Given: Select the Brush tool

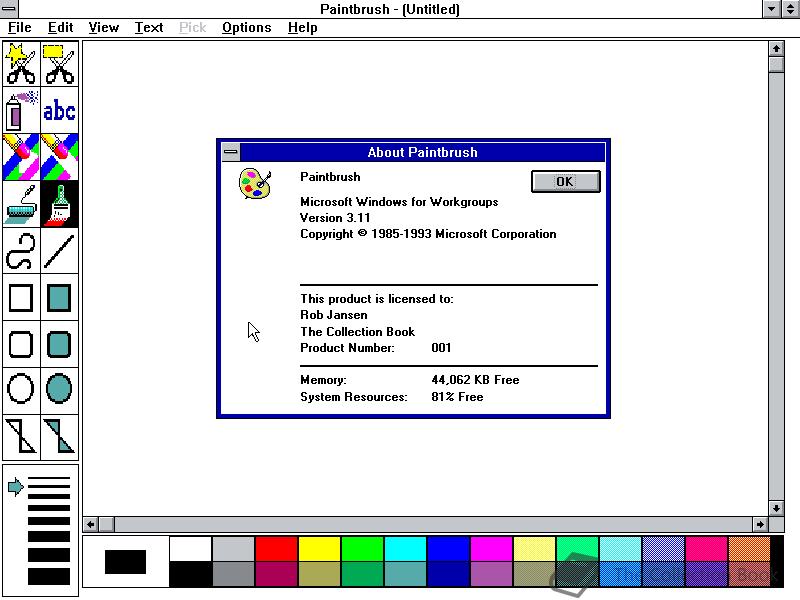Looking at the screenshot, I should pos(59,204).
